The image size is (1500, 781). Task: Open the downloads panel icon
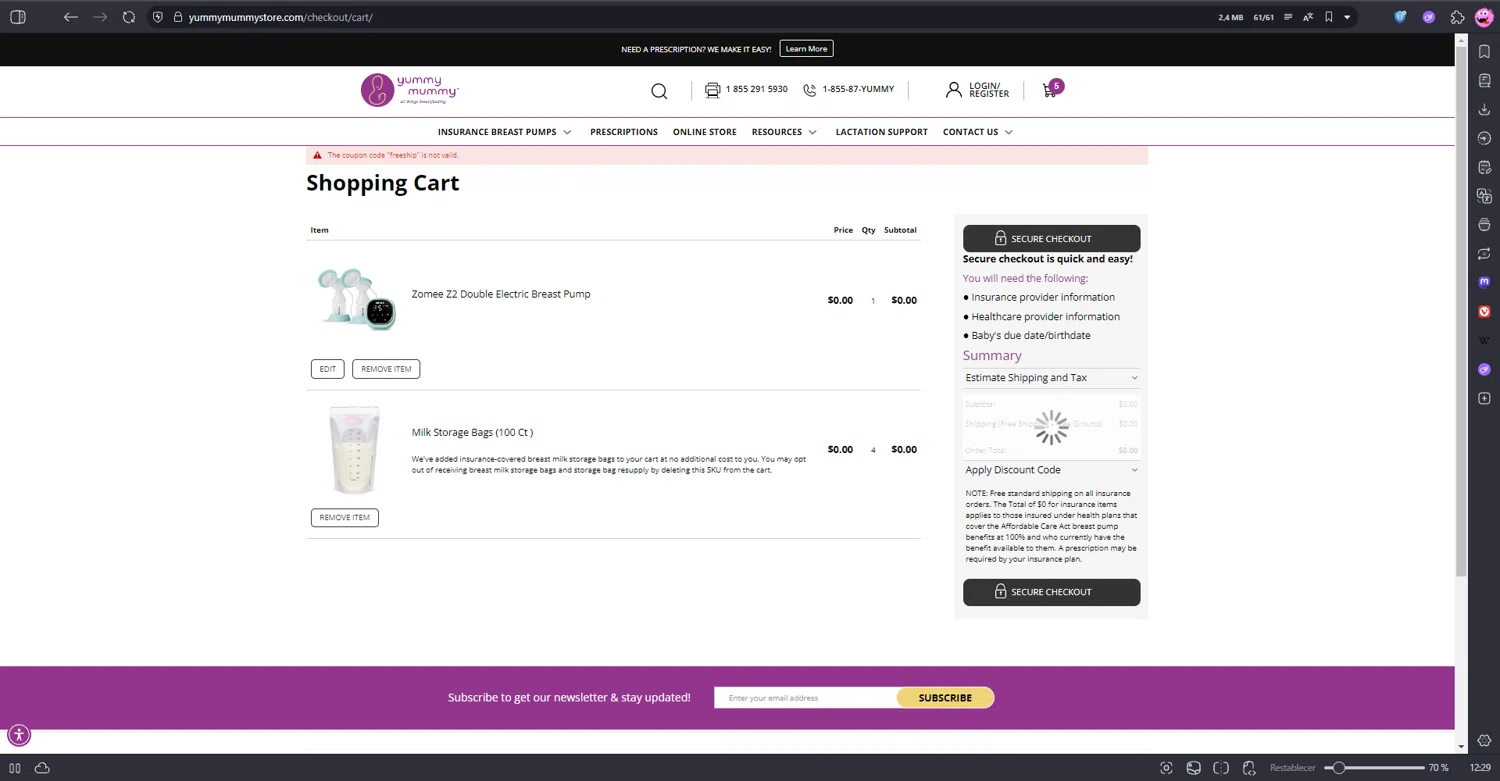point(1484,109)
